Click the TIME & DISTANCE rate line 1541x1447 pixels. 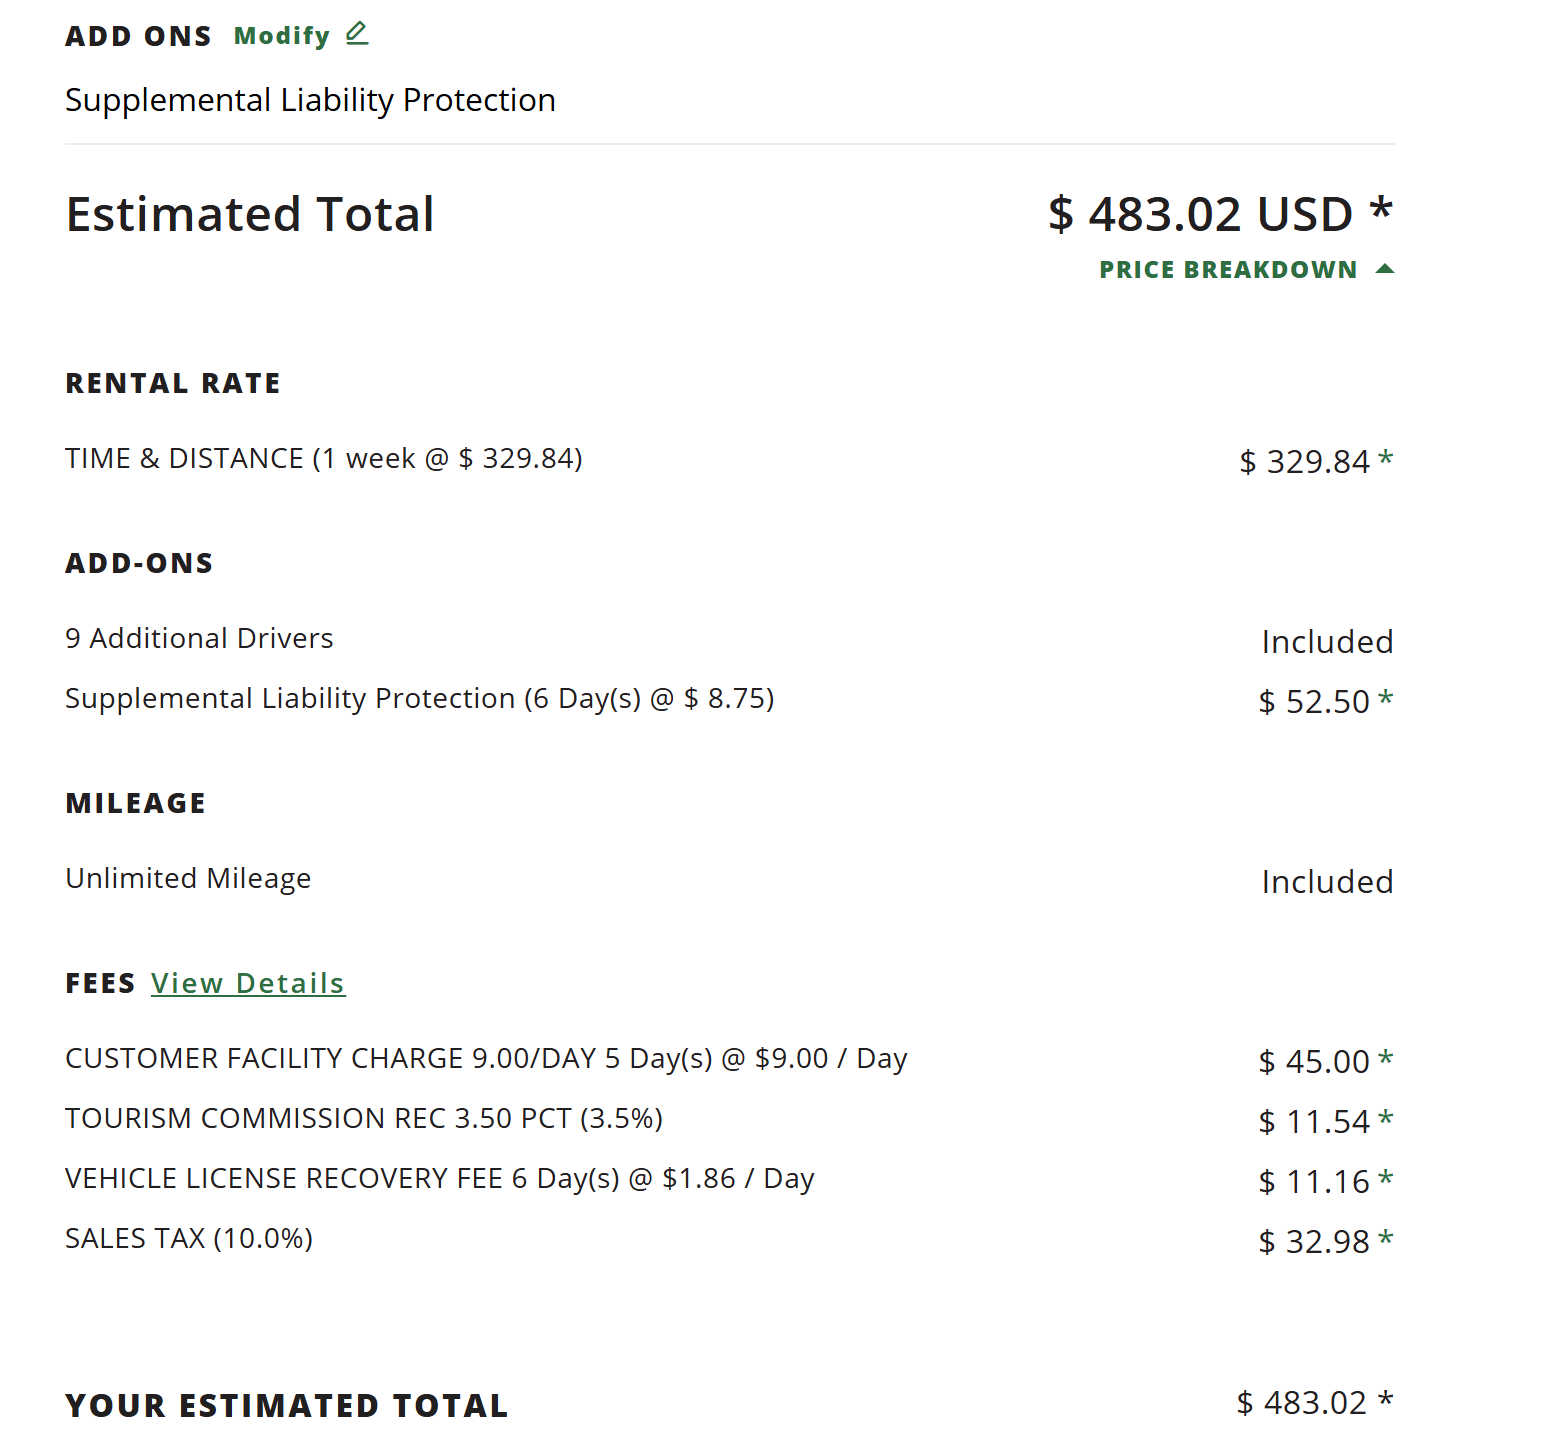click(x=323, y=458)
